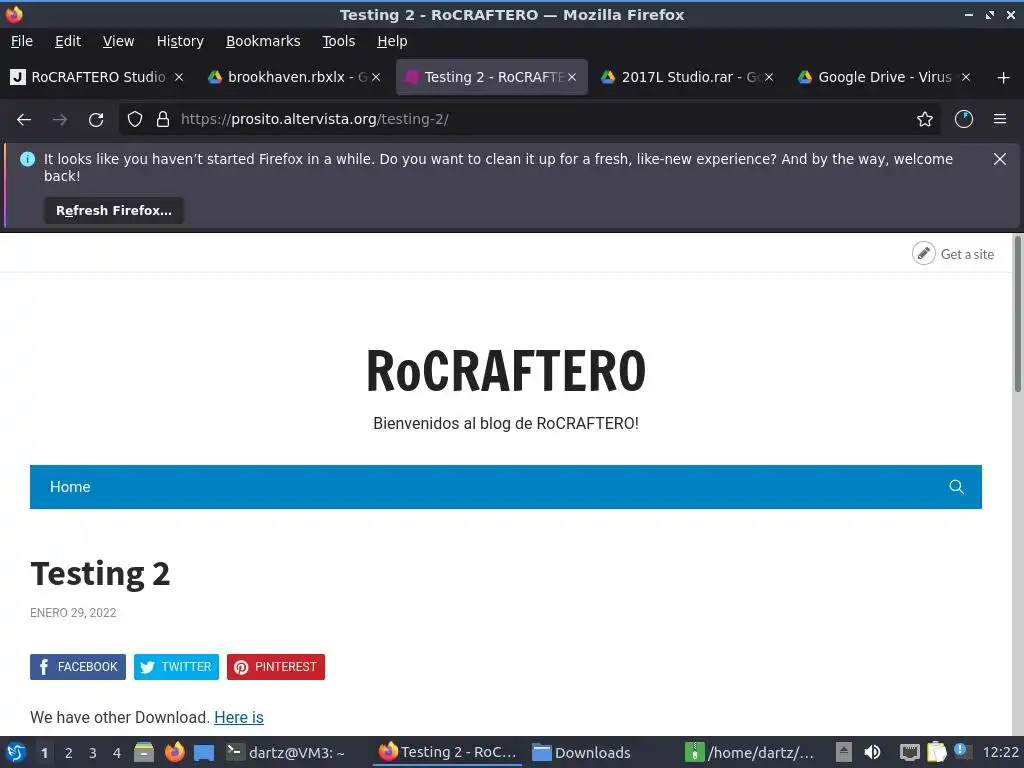Viewport: 1024px width, 768px height.
Task: Bookmark this page with the star
Action: (x=924, y=120)
